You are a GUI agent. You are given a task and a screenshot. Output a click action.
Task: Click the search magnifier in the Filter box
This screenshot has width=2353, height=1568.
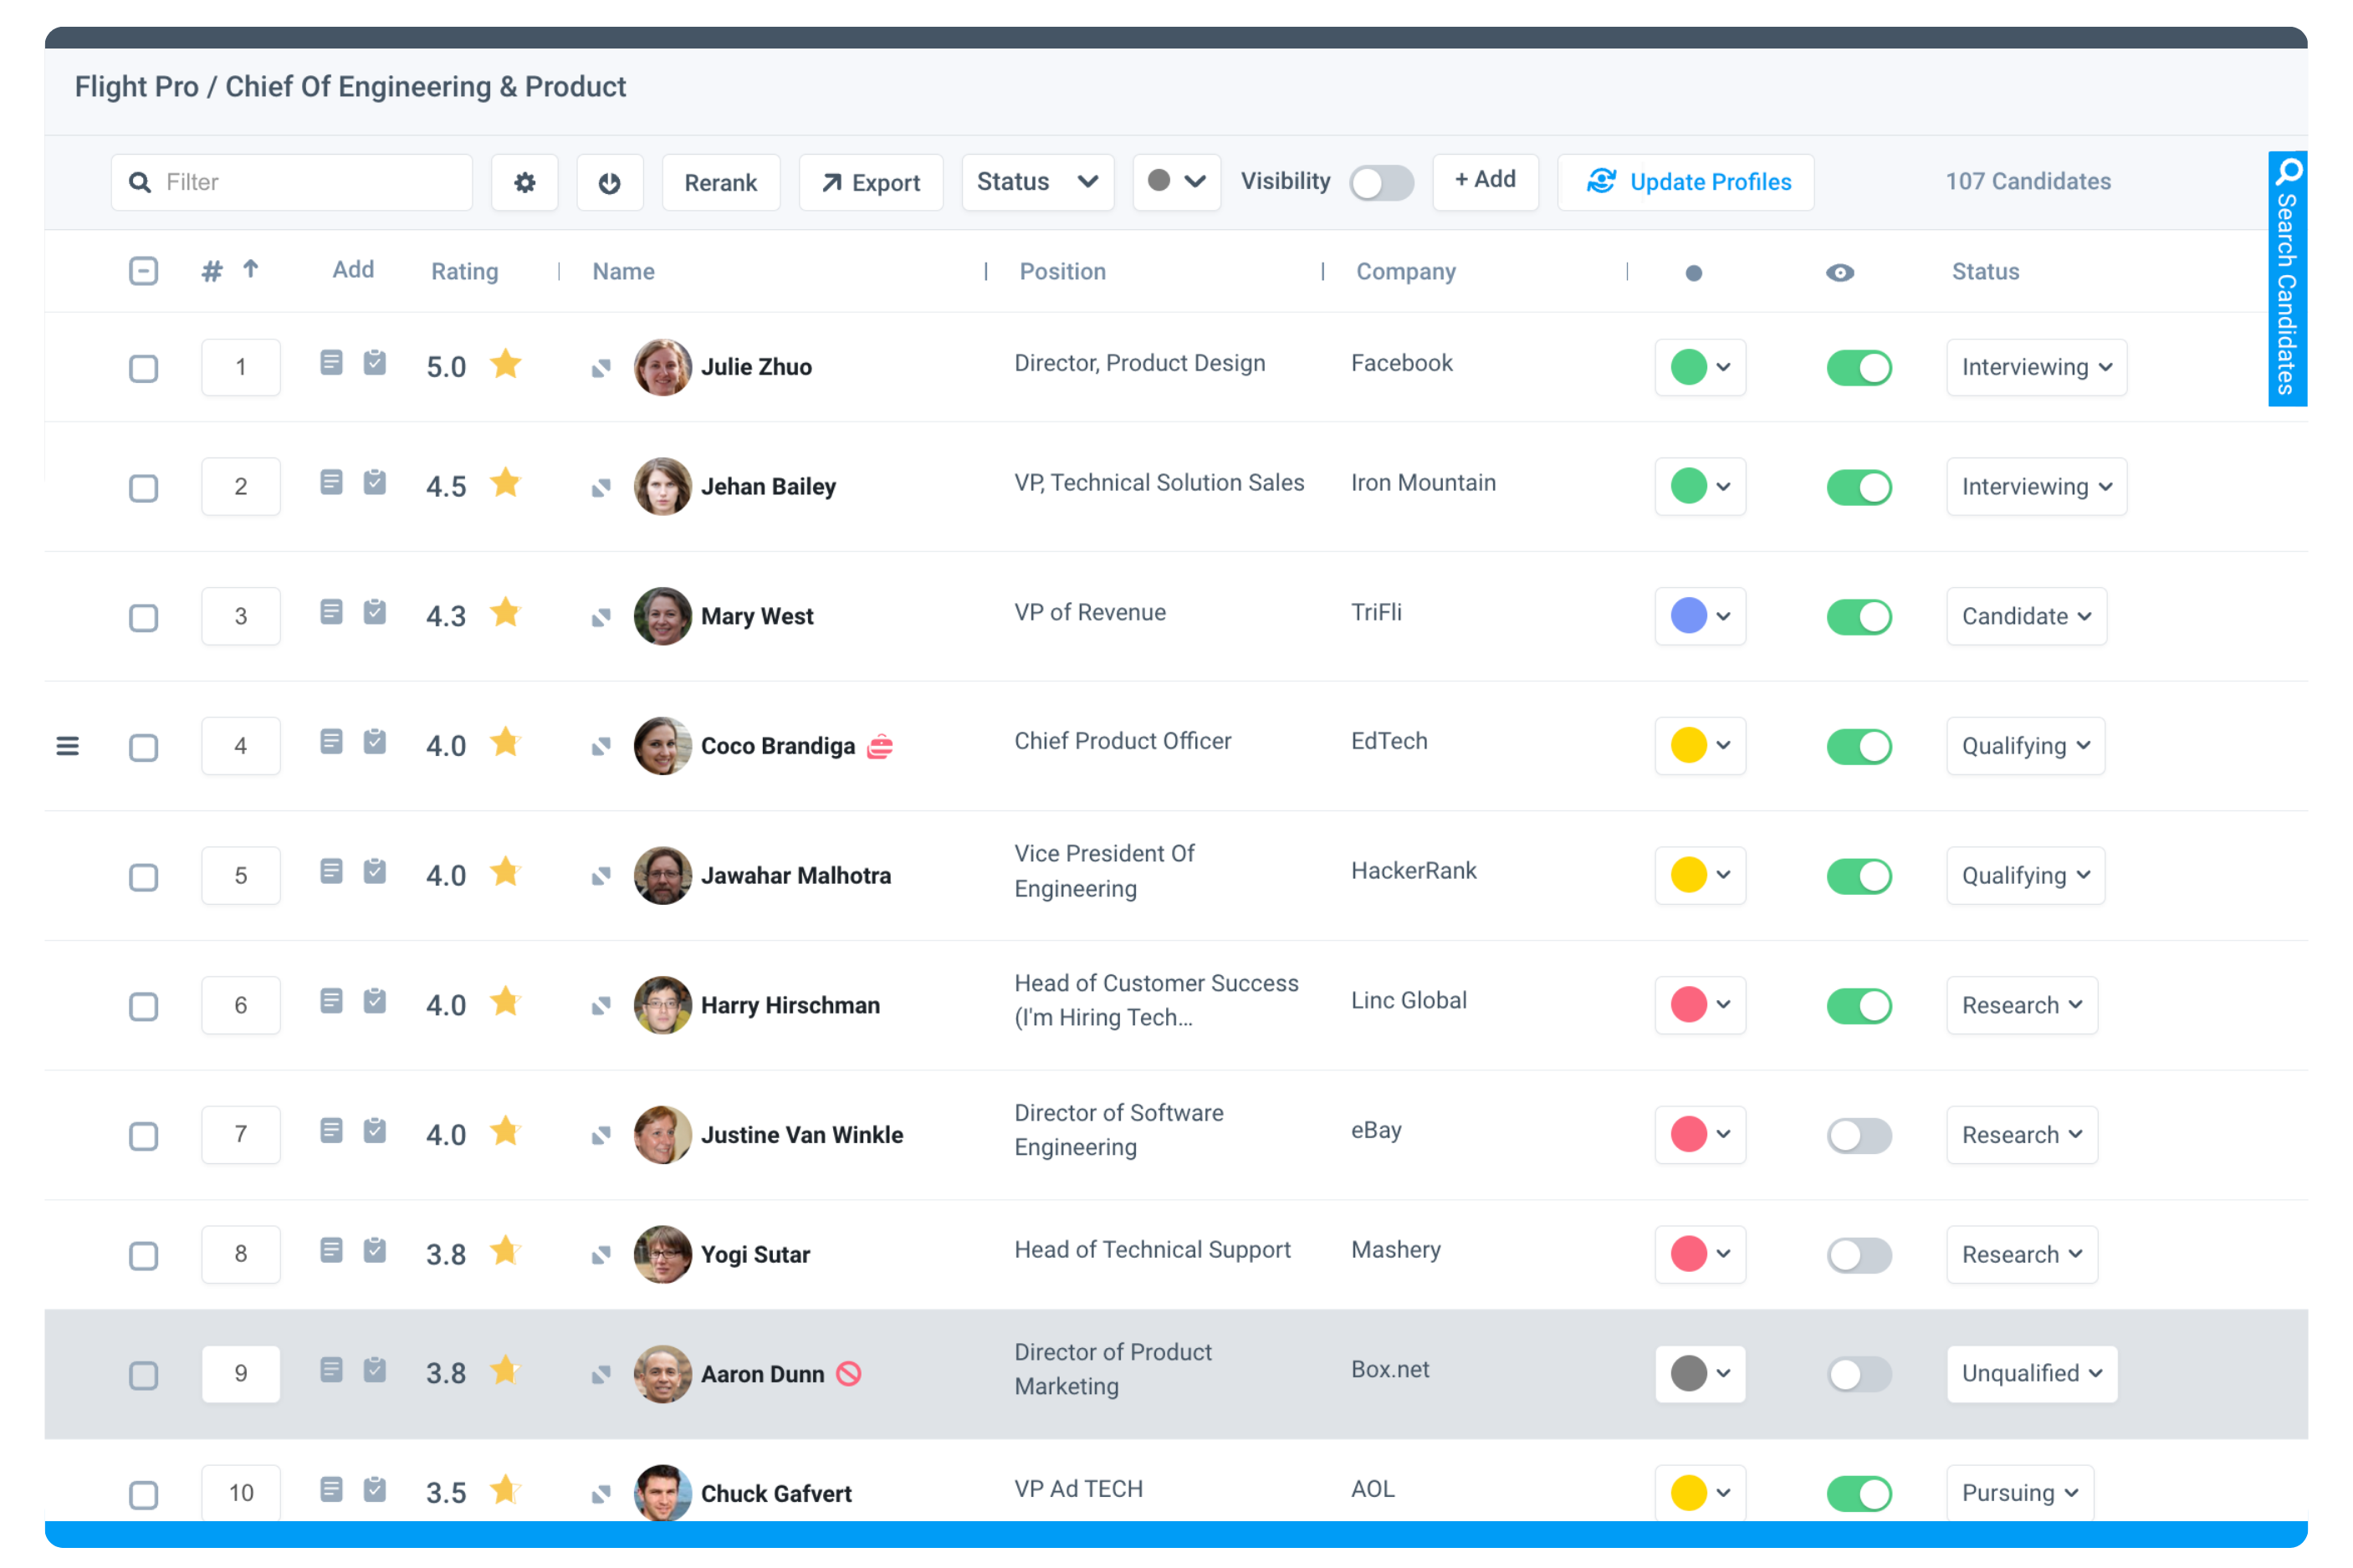point(139,182)
